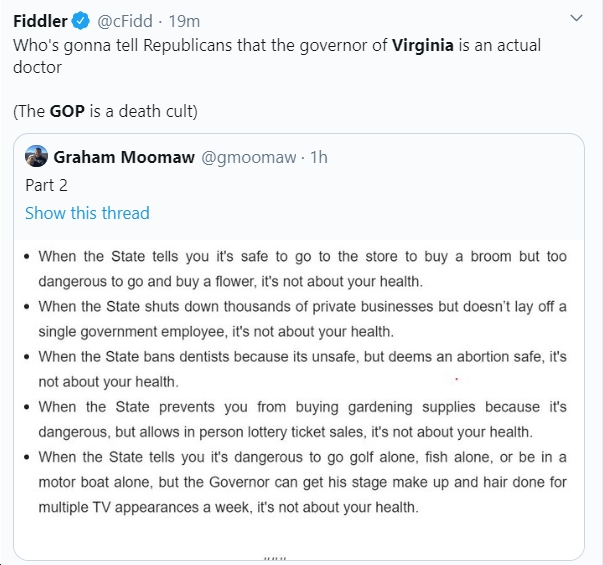The width and height of the screenshot is (603, 565).
Task: Open the @gmoomaw handle
Action: pos(248,157)
